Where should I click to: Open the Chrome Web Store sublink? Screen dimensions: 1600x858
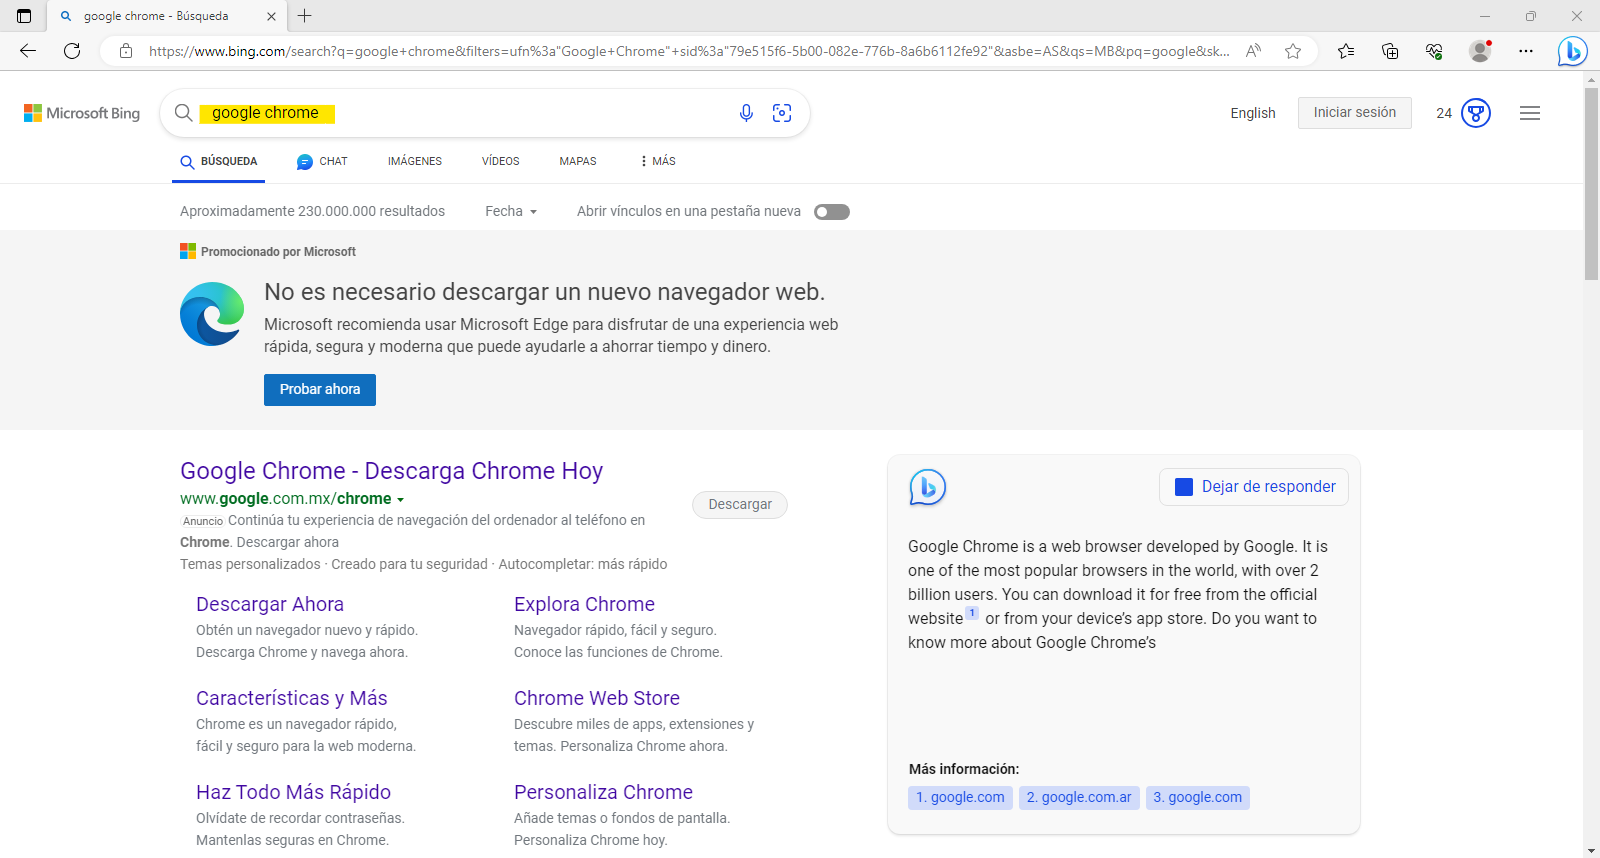tap(597, 698)
